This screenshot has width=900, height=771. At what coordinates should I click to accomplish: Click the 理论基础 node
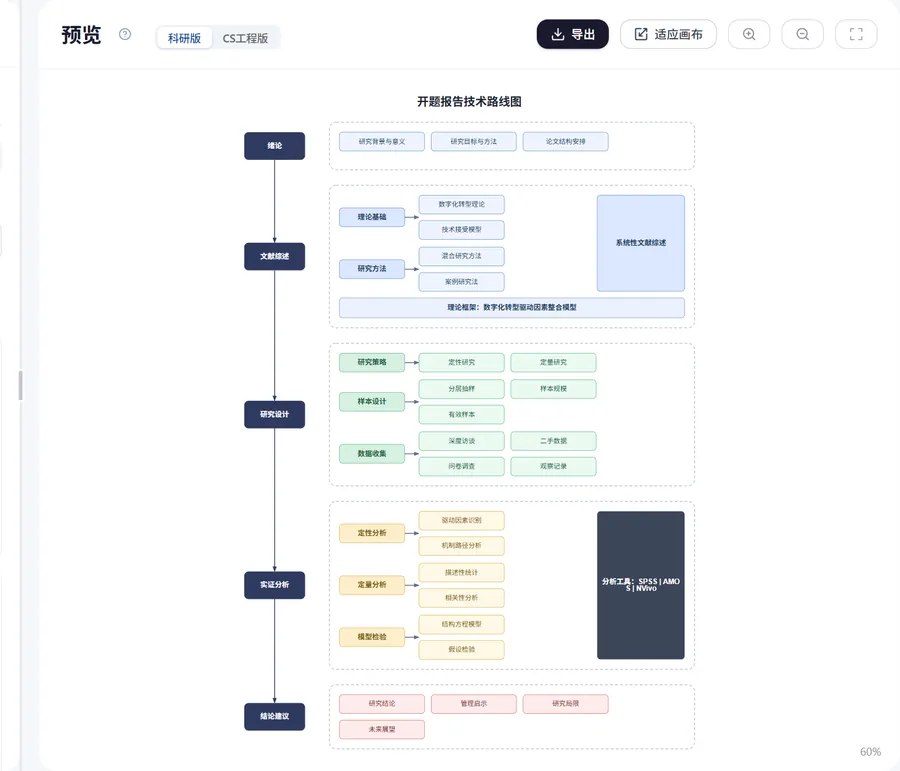372,216
